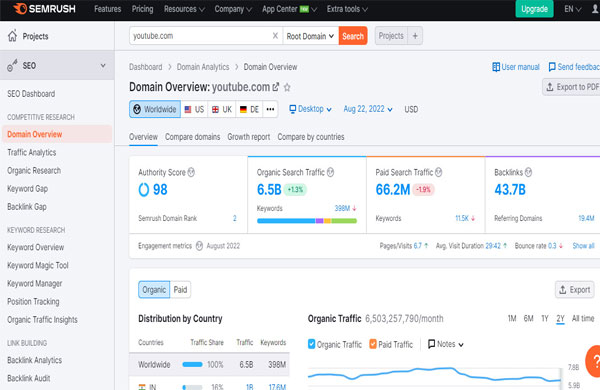Favorite domain with star icon
Screen dimensions: 600x390
pos(287,88)
